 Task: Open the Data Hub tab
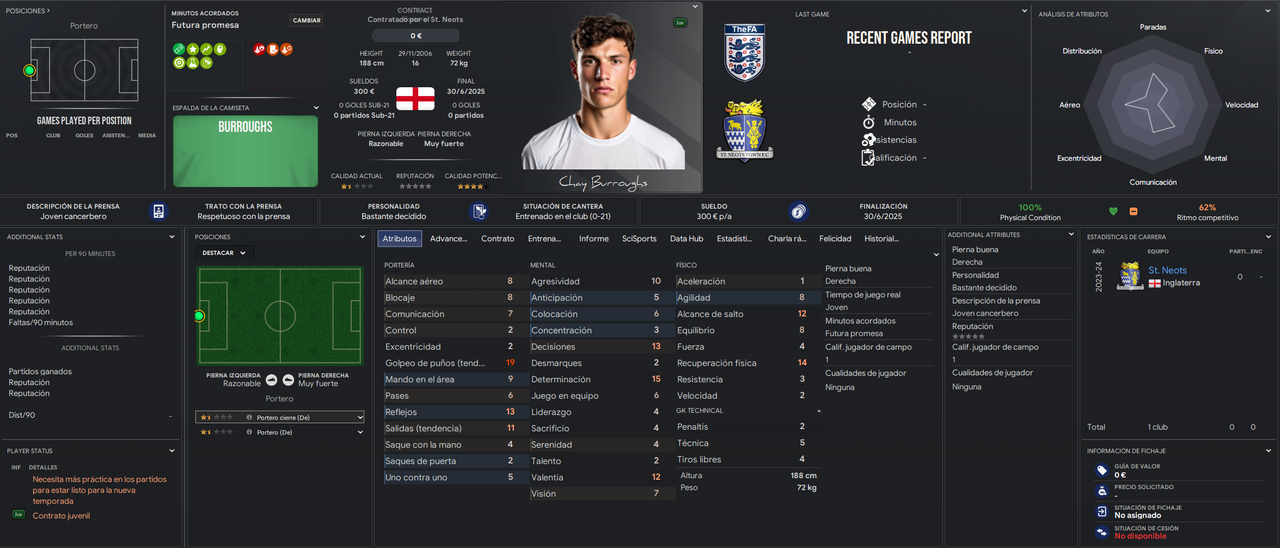[x=686, y=239]
